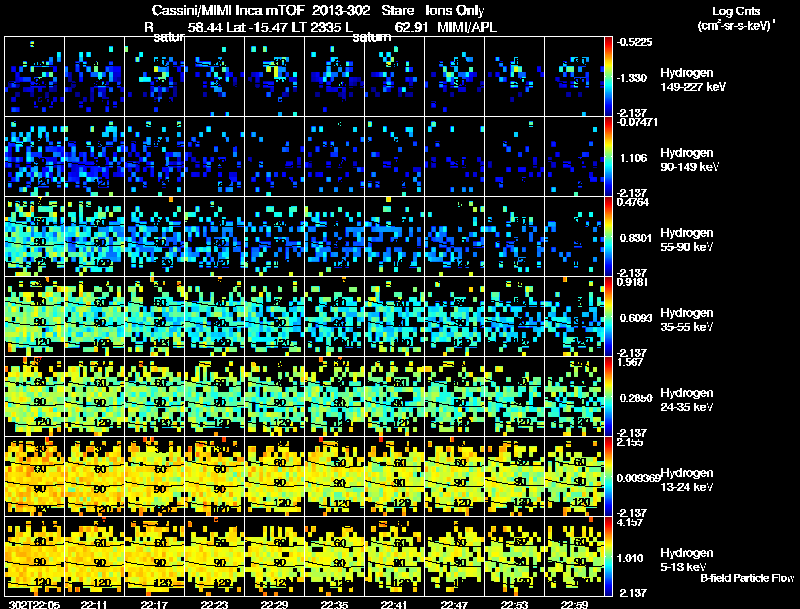Click the color bar beside Hydrogen 13-24 keV

point(608,477)
